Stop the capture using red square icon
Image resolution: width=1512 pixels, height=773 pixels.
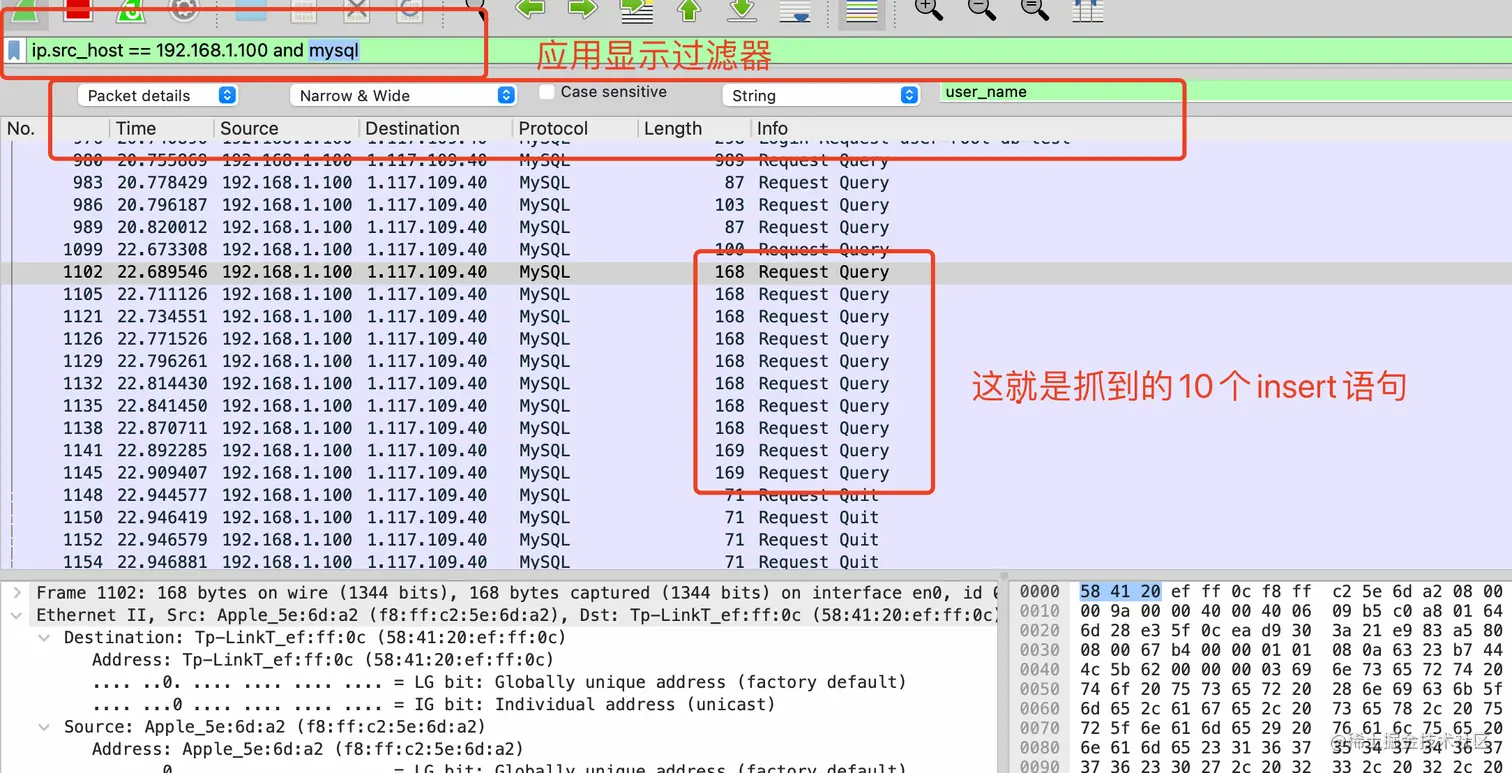coord(78,9)
